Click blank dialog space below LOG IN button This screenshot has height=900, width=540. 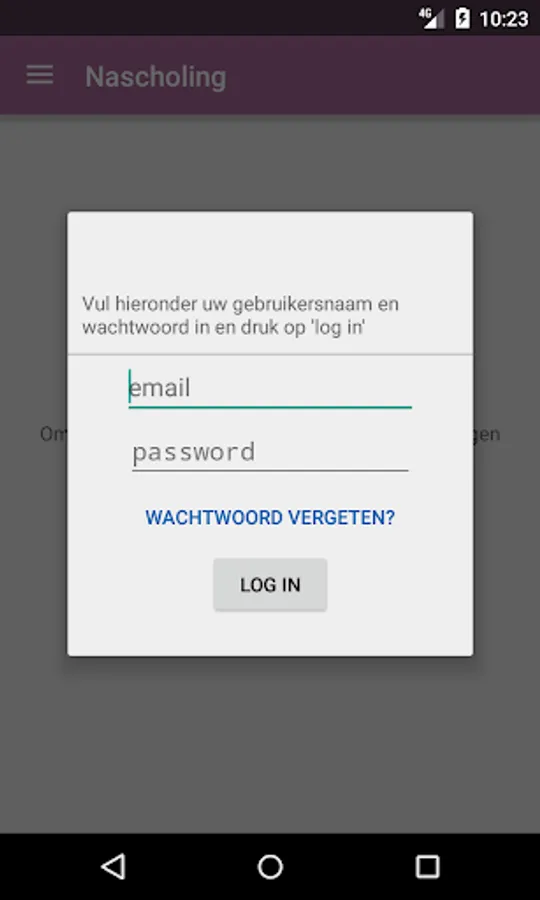270,633
